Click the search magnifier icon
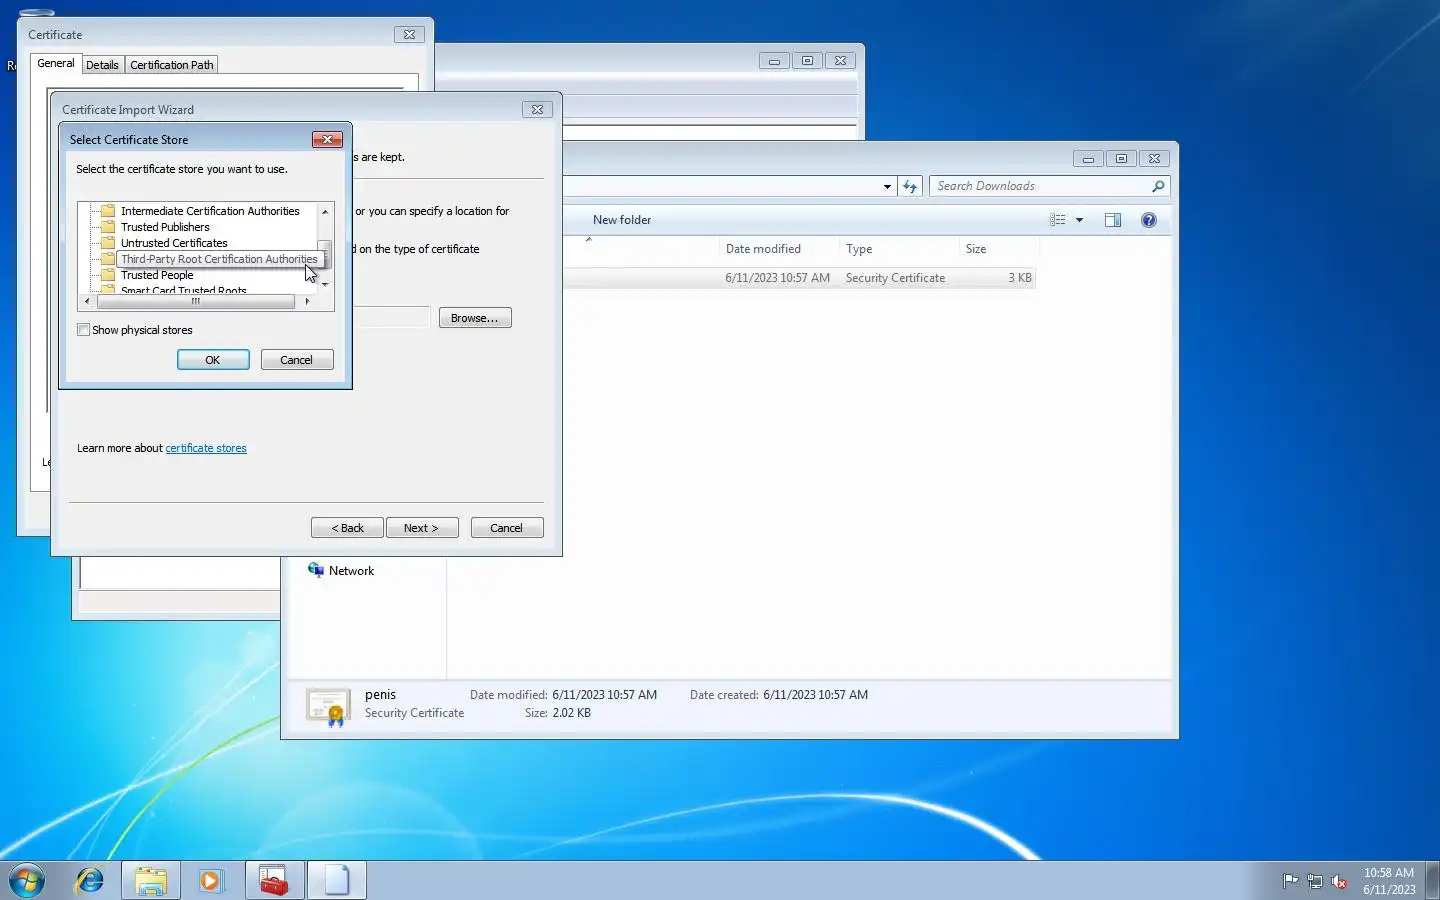Image resolution: width=1440 pixels, height=900 pixels. 1158,186
